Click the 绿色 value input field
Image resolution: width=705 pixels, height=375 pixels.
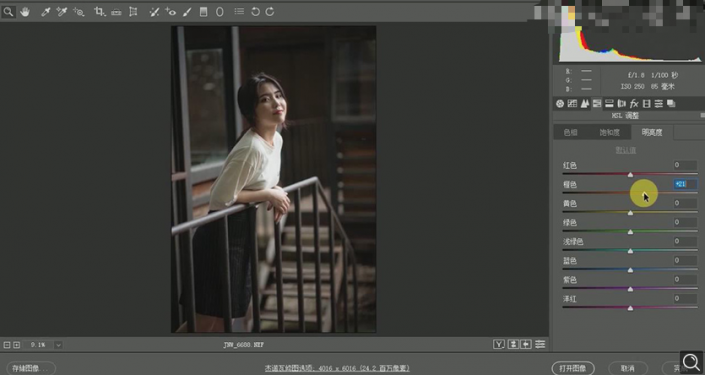pos(685,222)
